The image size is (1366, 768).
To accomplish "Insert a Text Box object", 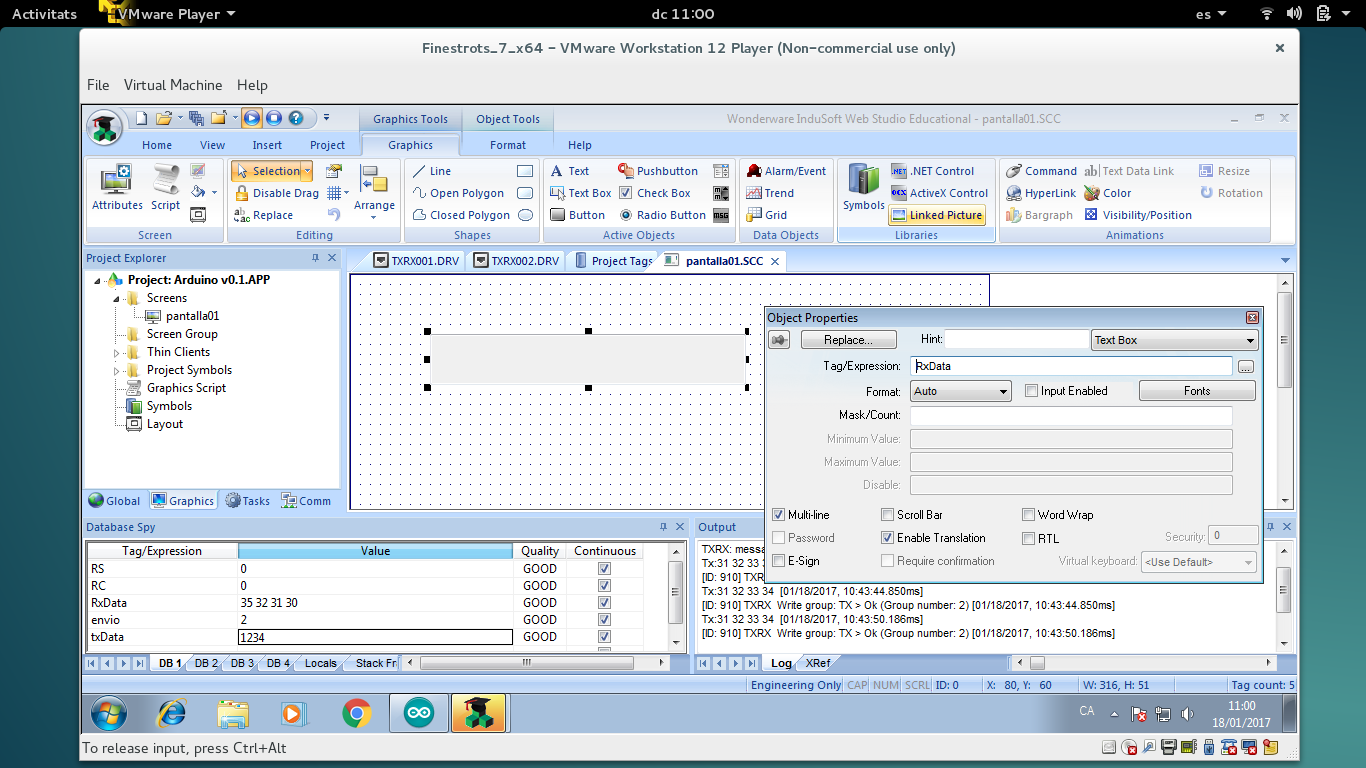I will pos(580,193).
